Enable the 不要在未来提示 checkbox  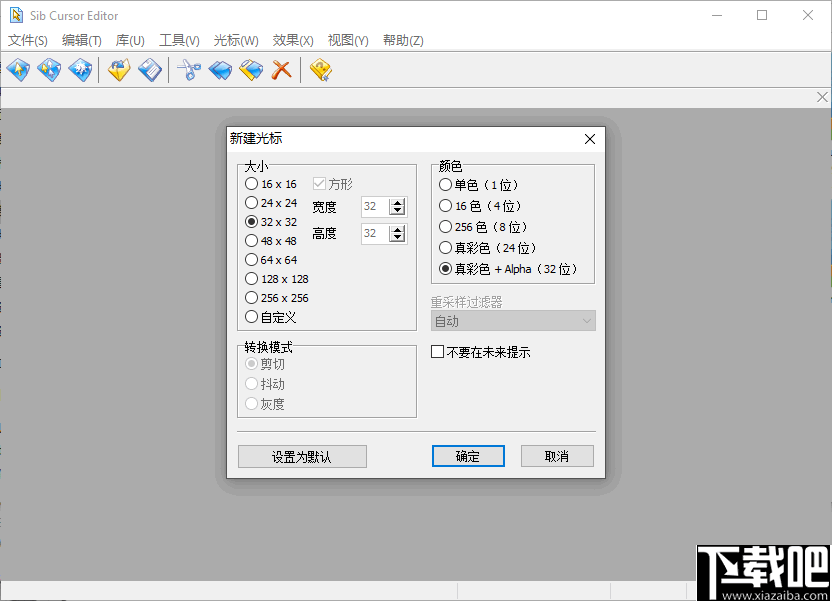click(x=436, y=352)
